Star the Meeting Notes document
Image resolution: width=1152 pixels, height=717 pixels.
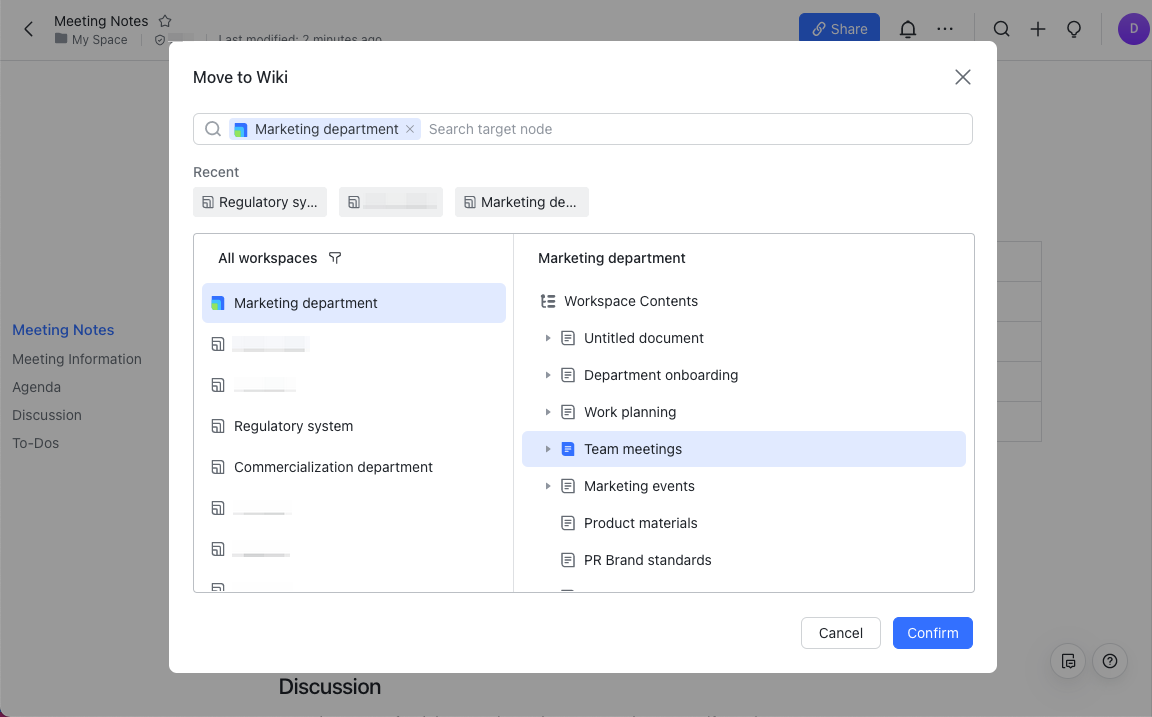click(x=166, y=21)
